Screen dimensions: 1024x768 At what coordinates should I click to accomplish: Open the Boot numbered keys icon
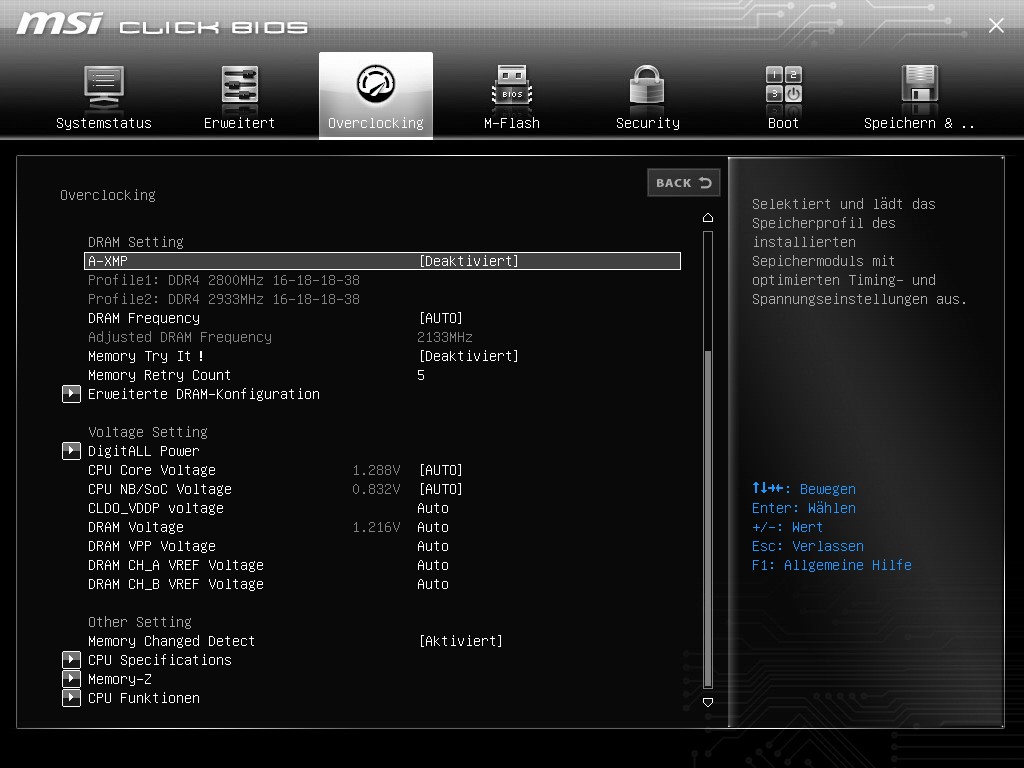(784, 85)
